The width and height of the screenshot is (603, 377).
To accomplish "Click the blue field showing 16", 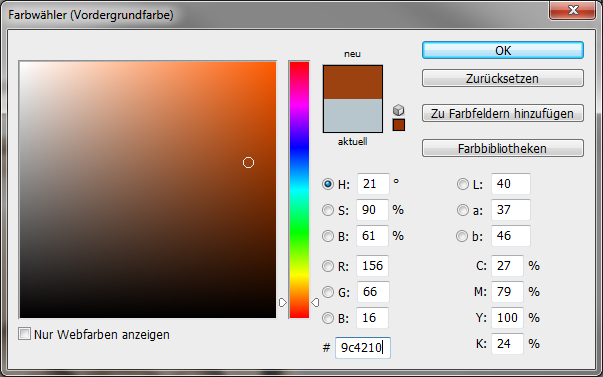I will point(373,318).
